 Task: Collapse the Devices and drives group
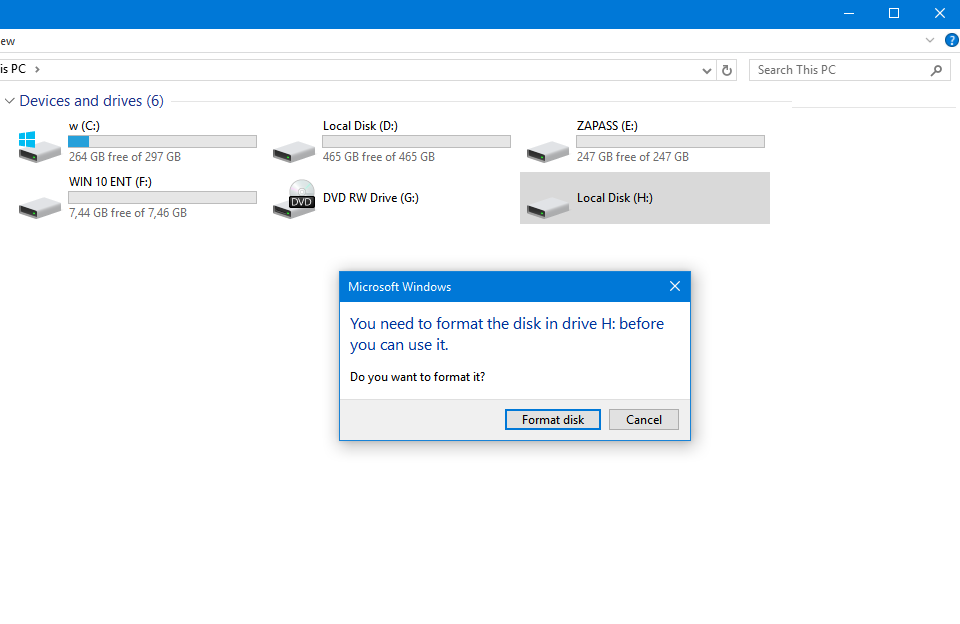pos(10,101)
